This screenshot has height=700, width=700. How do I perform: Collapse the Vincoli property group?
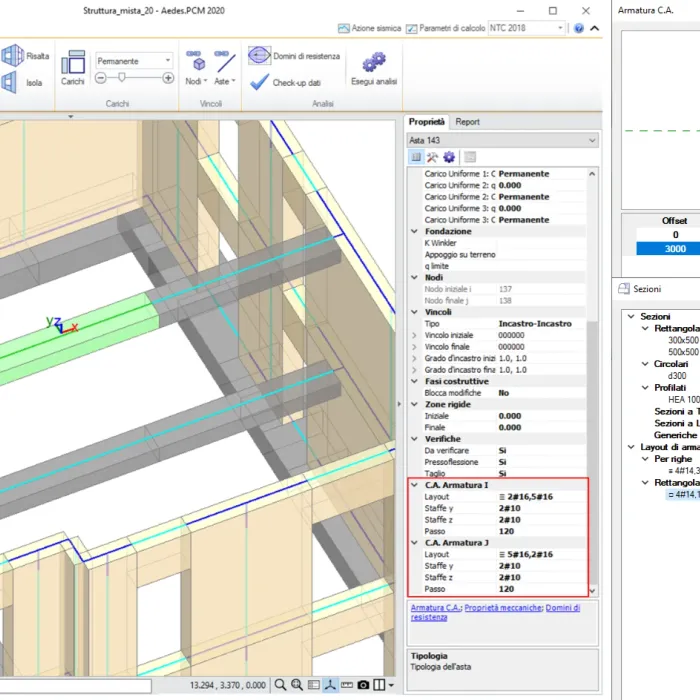pyautogui.click(x=414, y=312)
